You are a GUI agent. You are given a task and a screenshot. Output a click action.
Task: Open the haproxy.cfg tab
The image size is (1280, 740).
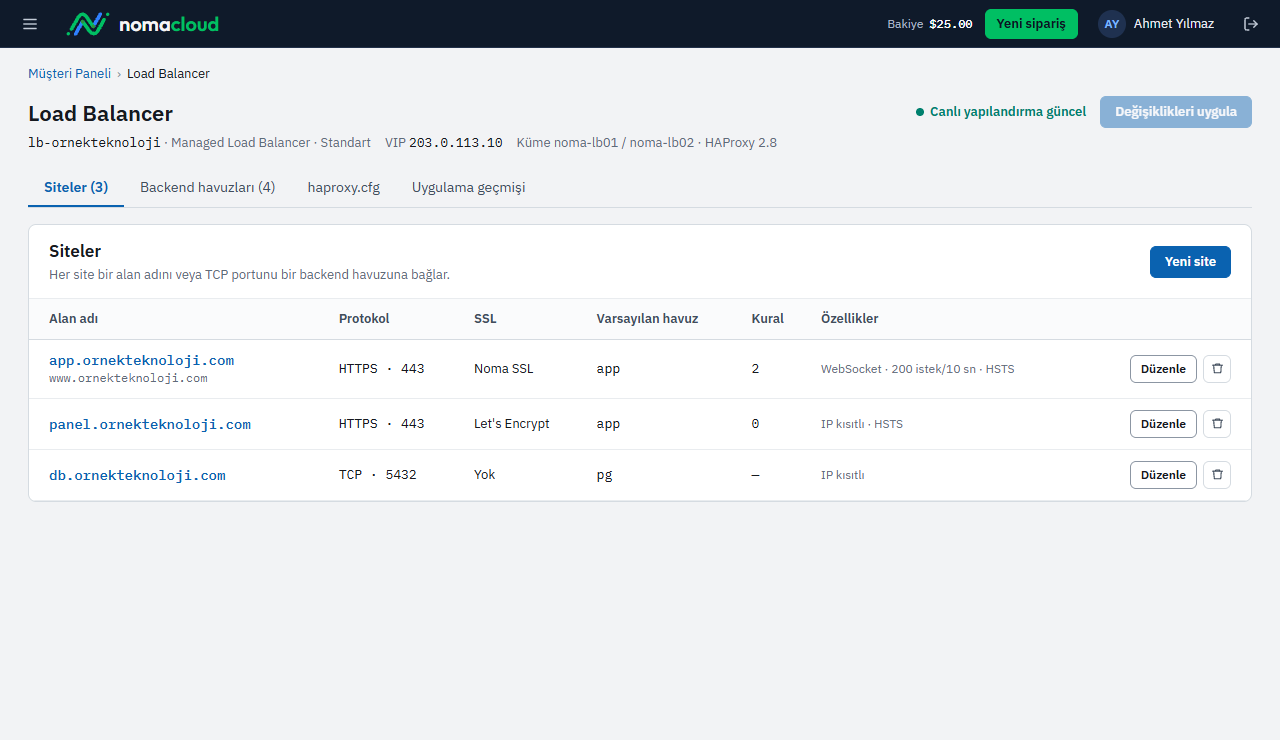pyautogui.click(x=344, y=187)
